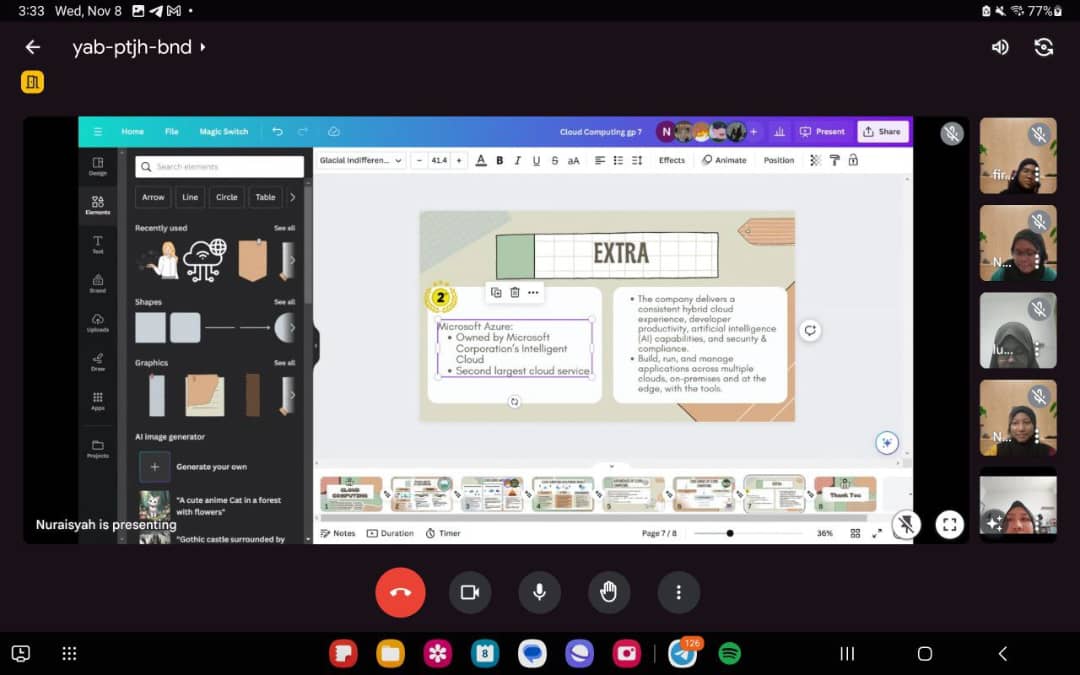Unpin the presentation with the pin icon
Viewport: 1080px width, 675px height.
pyautogui.click(x=906, y=525)
